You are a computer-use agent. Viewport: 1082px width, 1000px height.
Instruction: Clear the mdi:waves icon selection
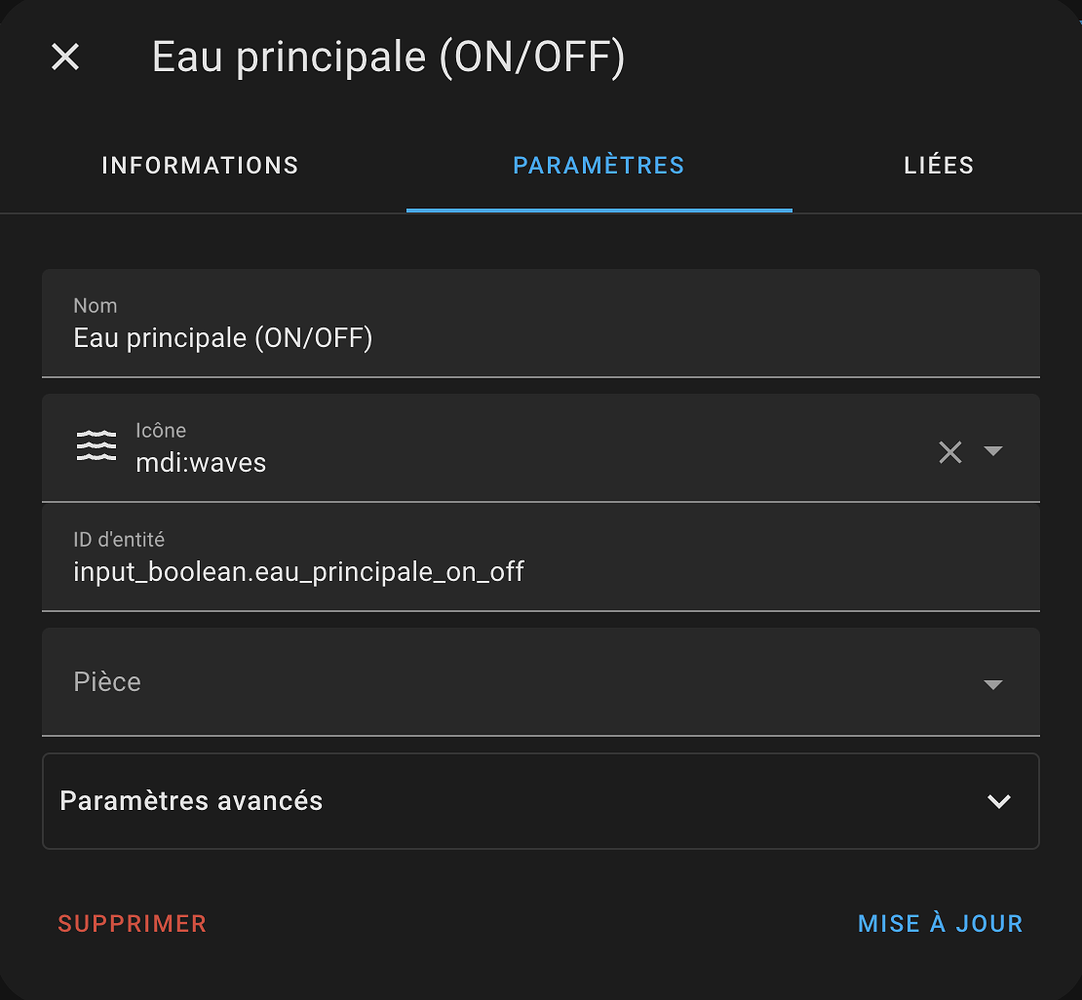pyautogui.click(x=950, y=452)
